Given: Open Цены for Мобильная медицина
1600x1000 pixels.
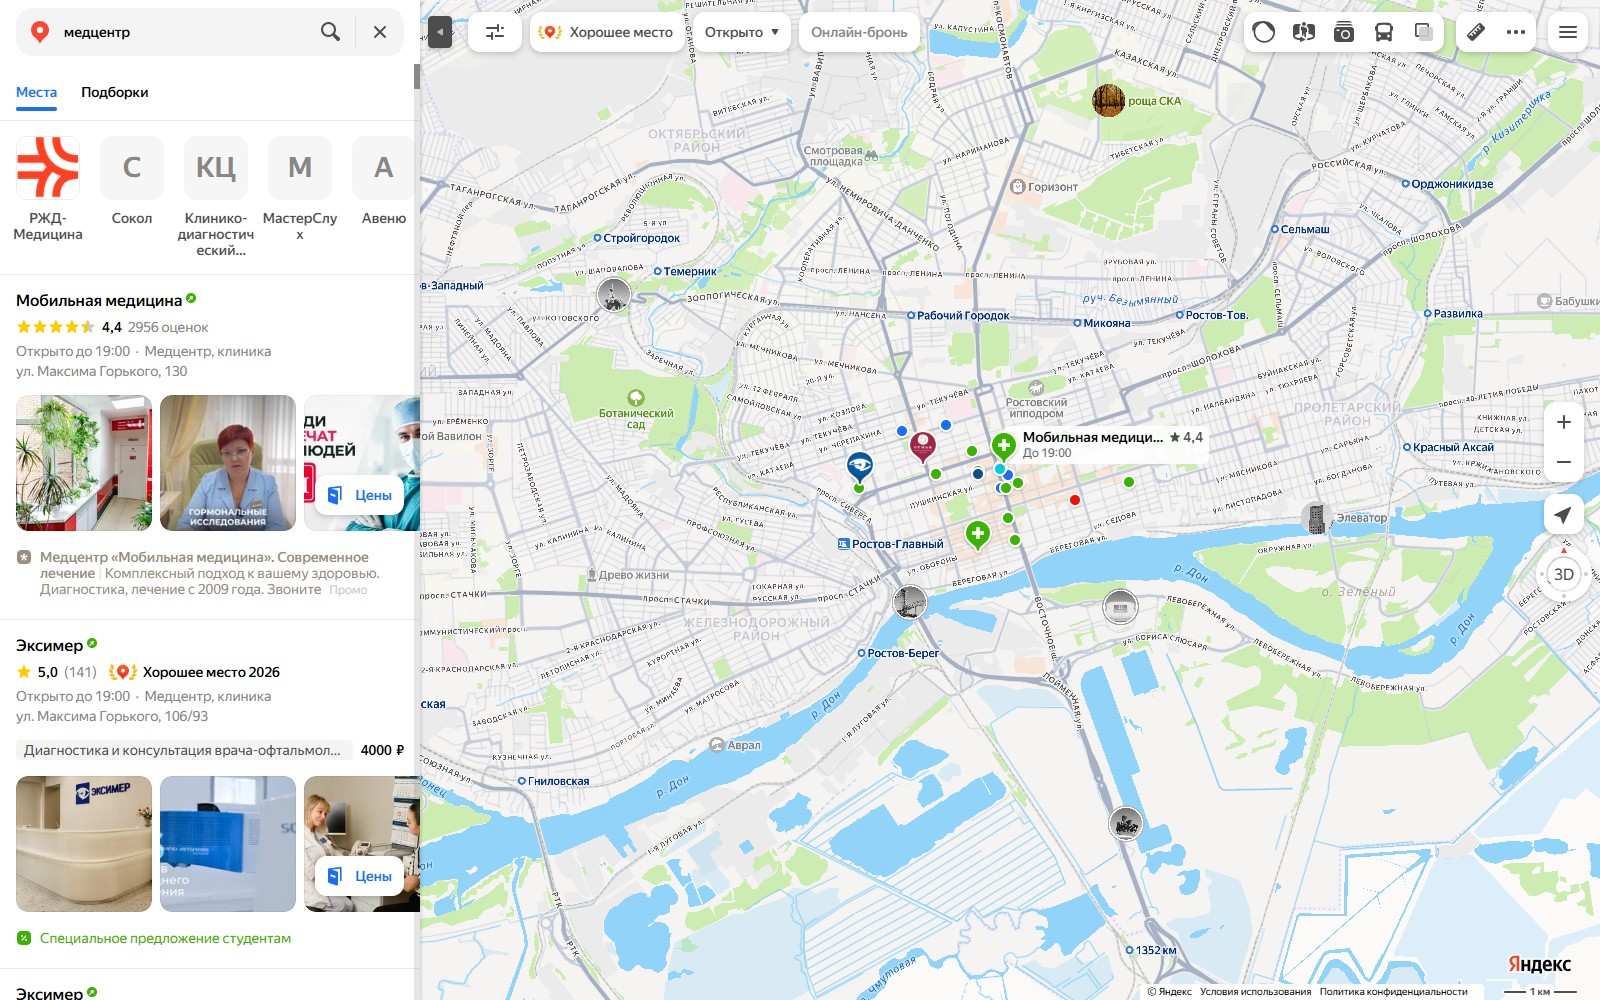Looking at the screenshot, I should coord(360,495).
